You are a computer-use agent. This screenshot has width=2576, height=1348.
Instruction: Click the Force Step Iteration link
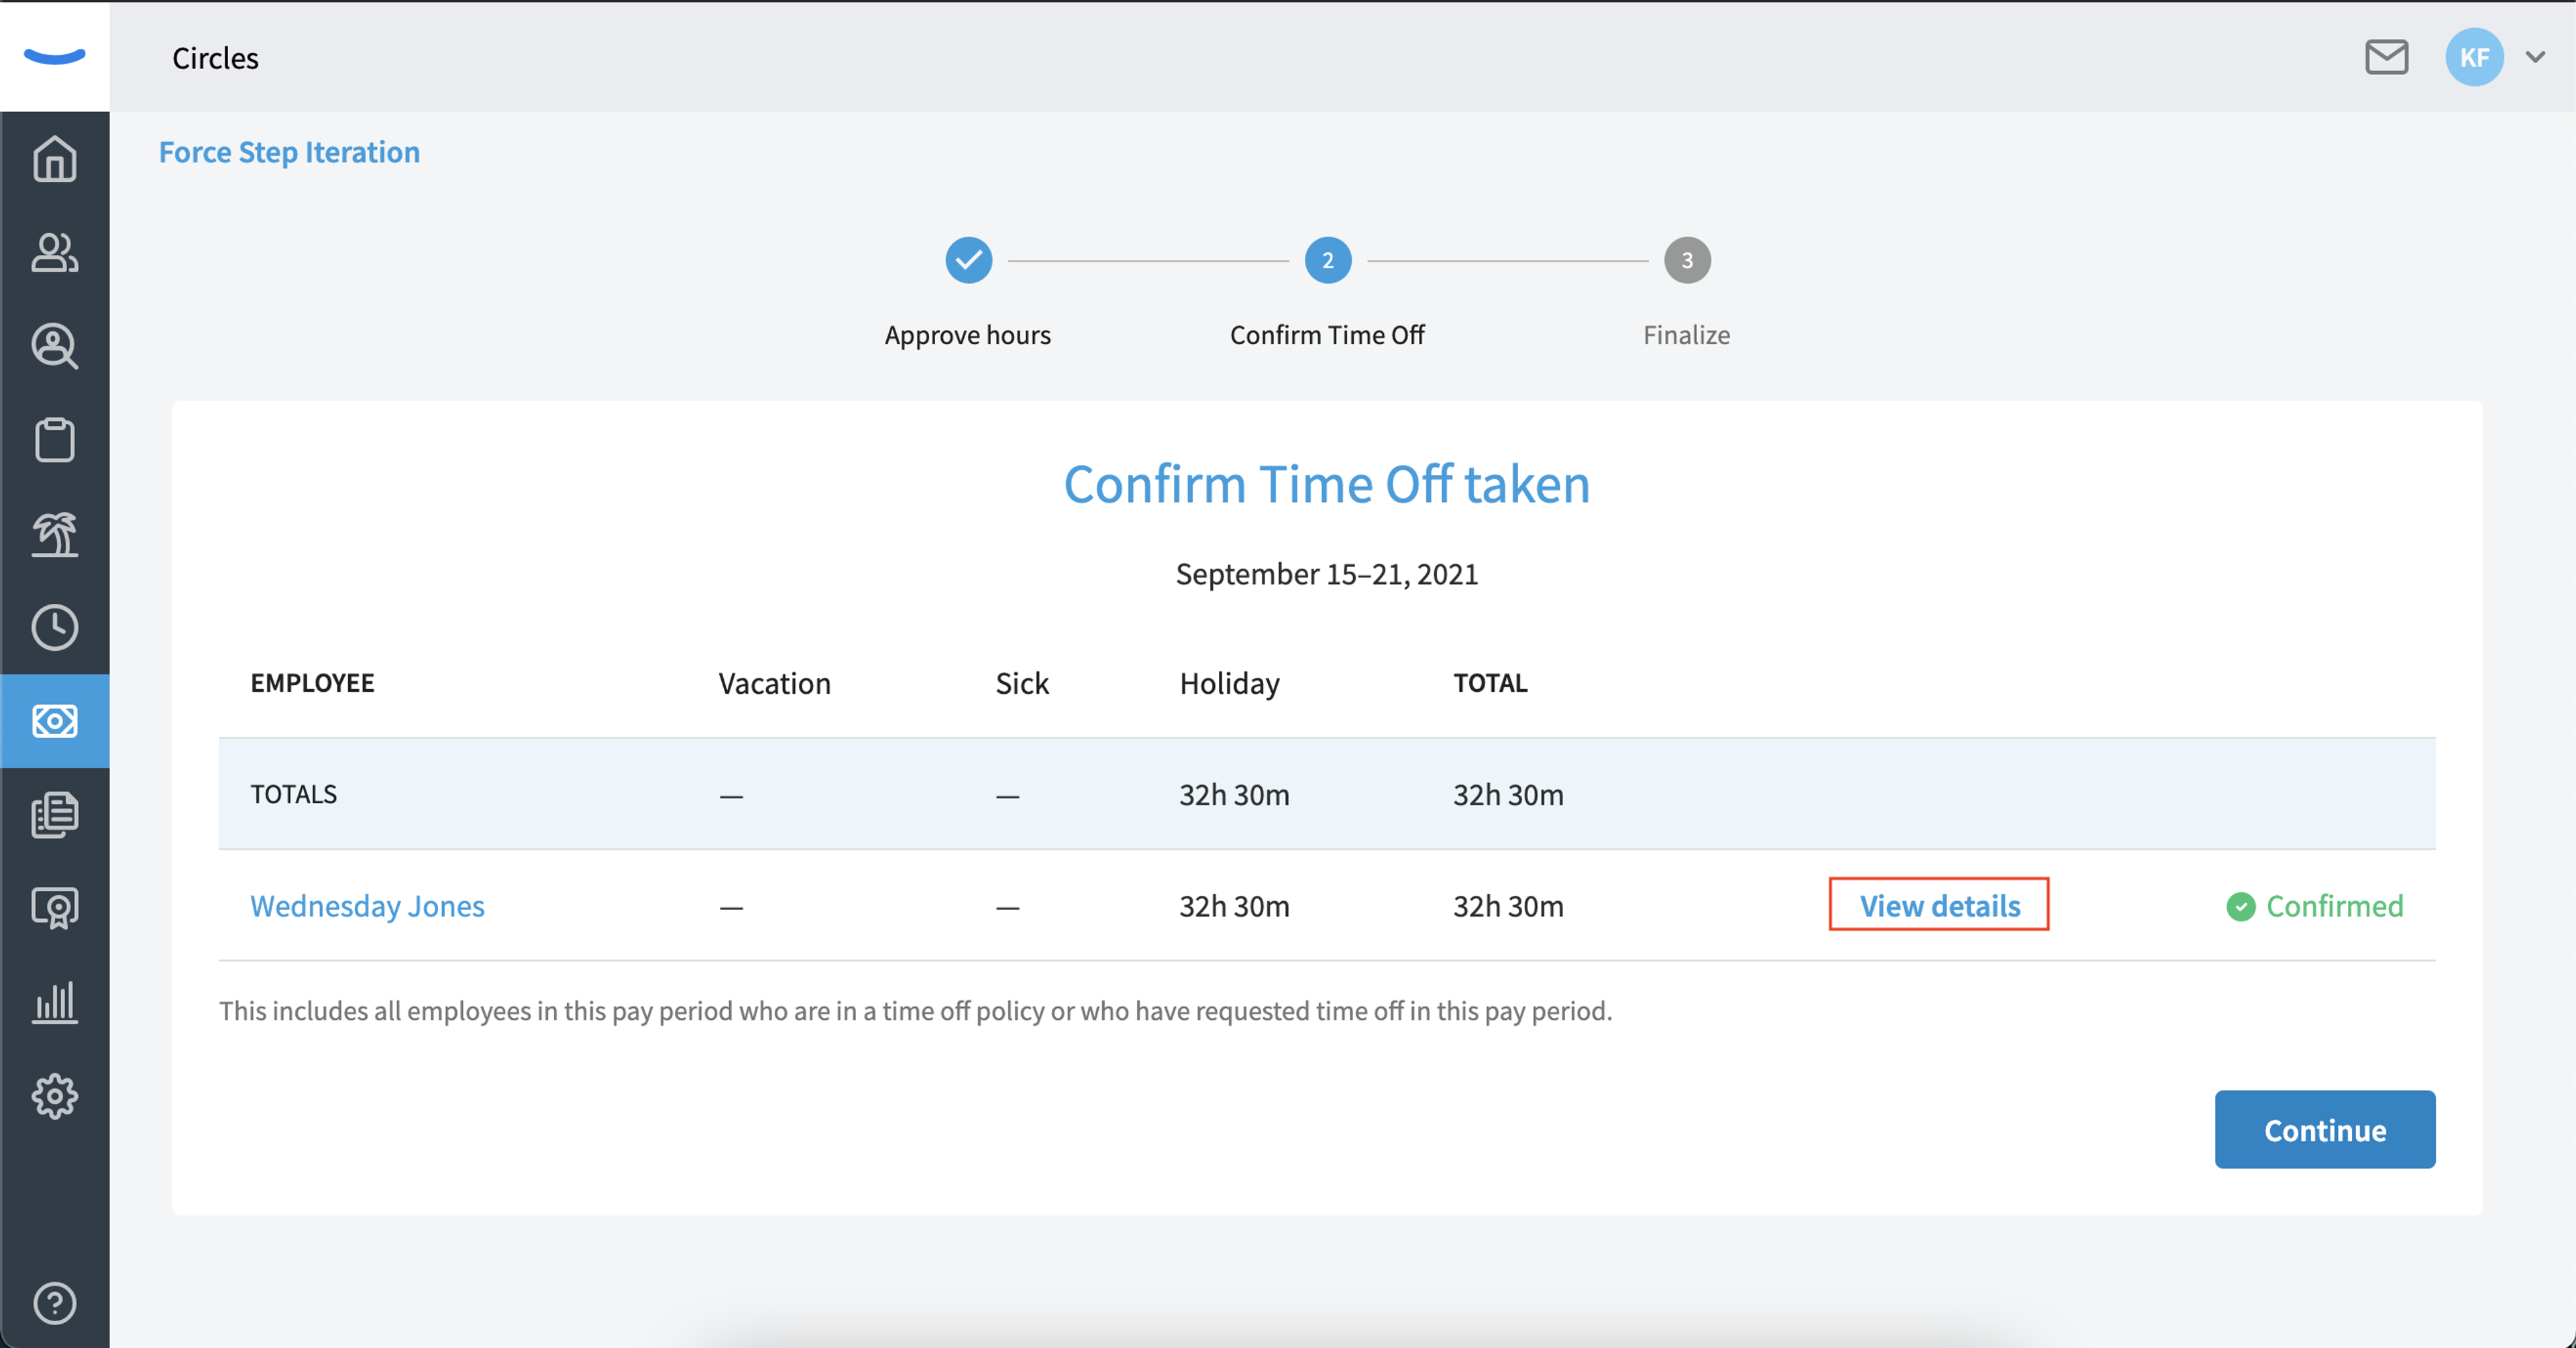[289, 152]
